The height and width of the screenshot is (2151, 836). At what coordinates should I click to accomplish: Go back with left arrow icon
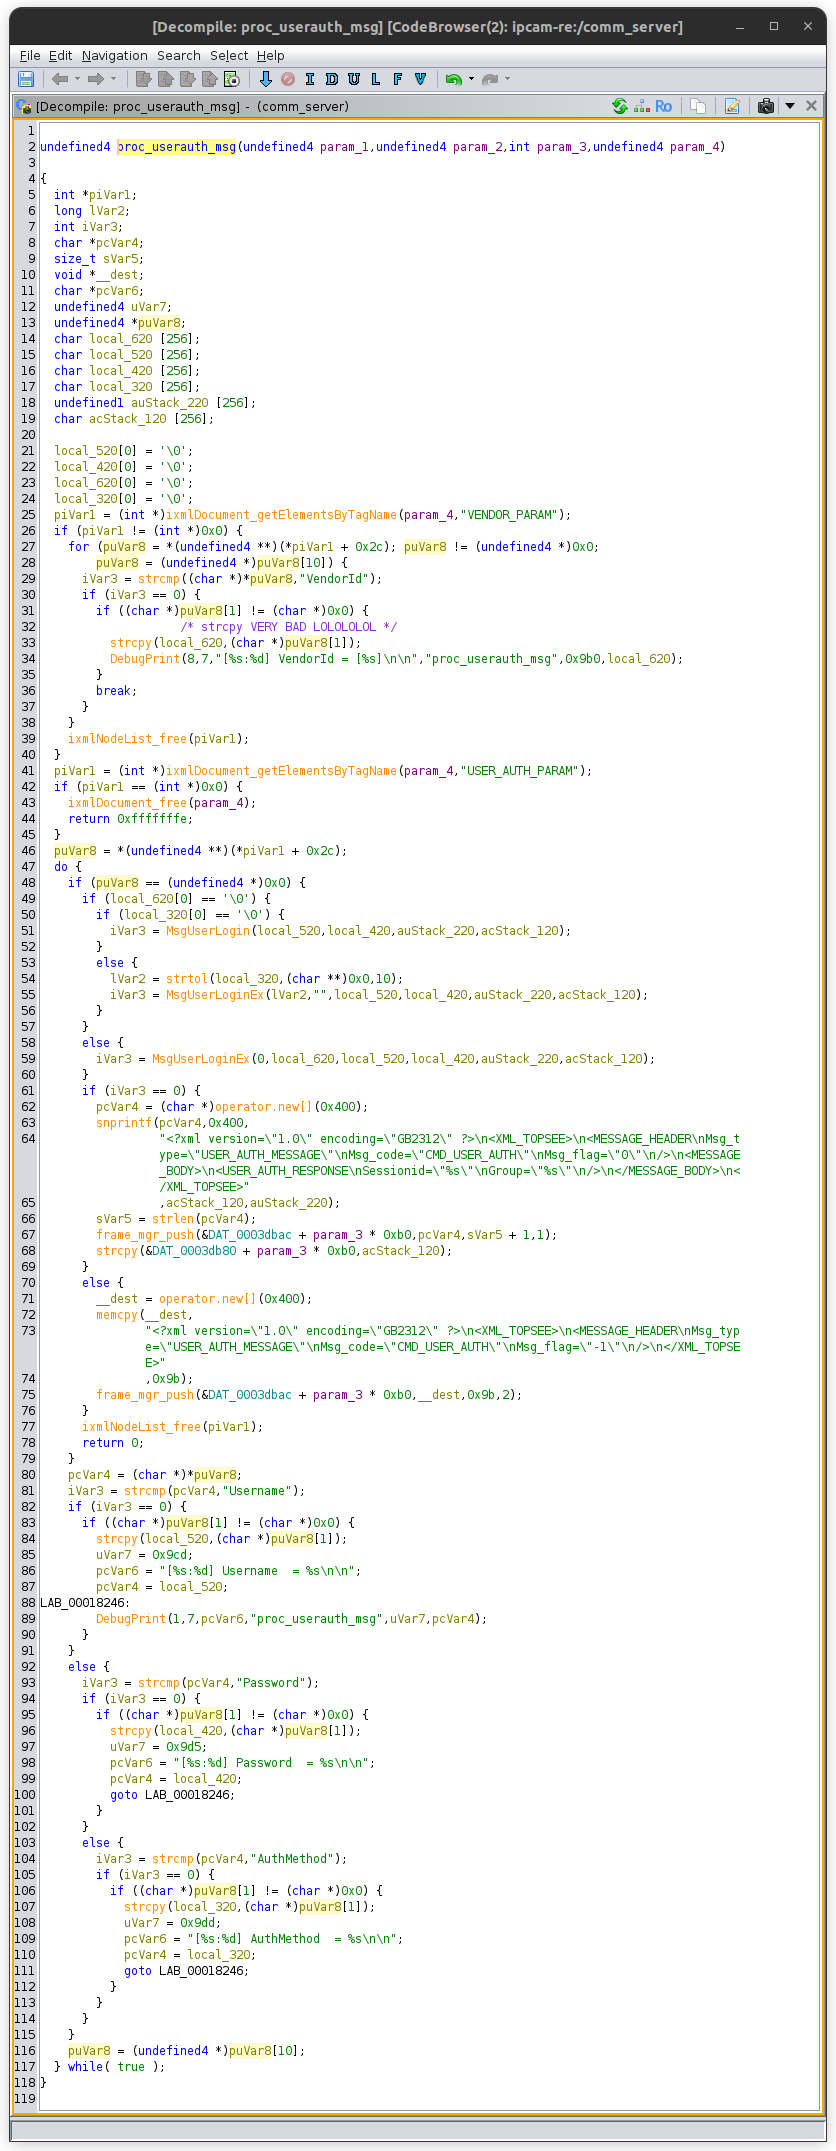click(60, 79)
